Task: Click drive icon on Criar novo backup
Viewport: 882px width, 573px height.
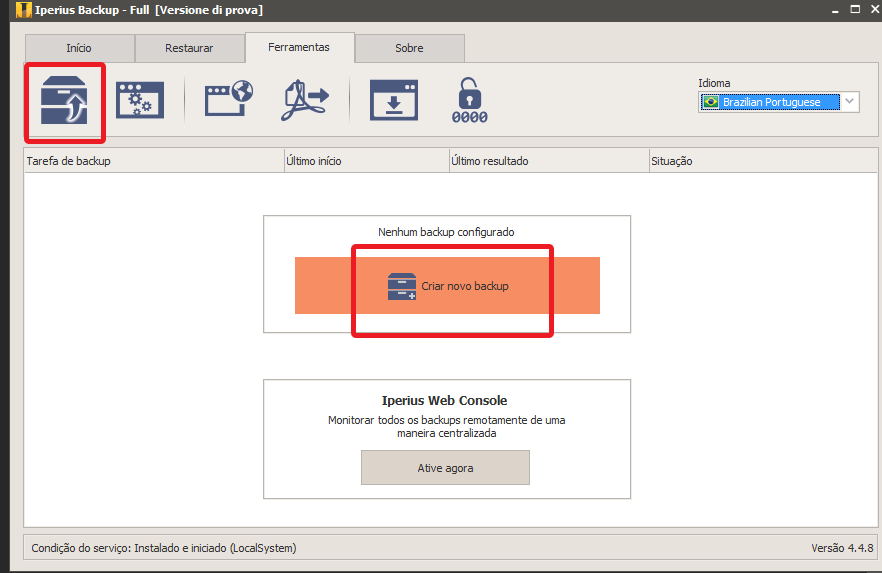Action: tap(402, 286)
